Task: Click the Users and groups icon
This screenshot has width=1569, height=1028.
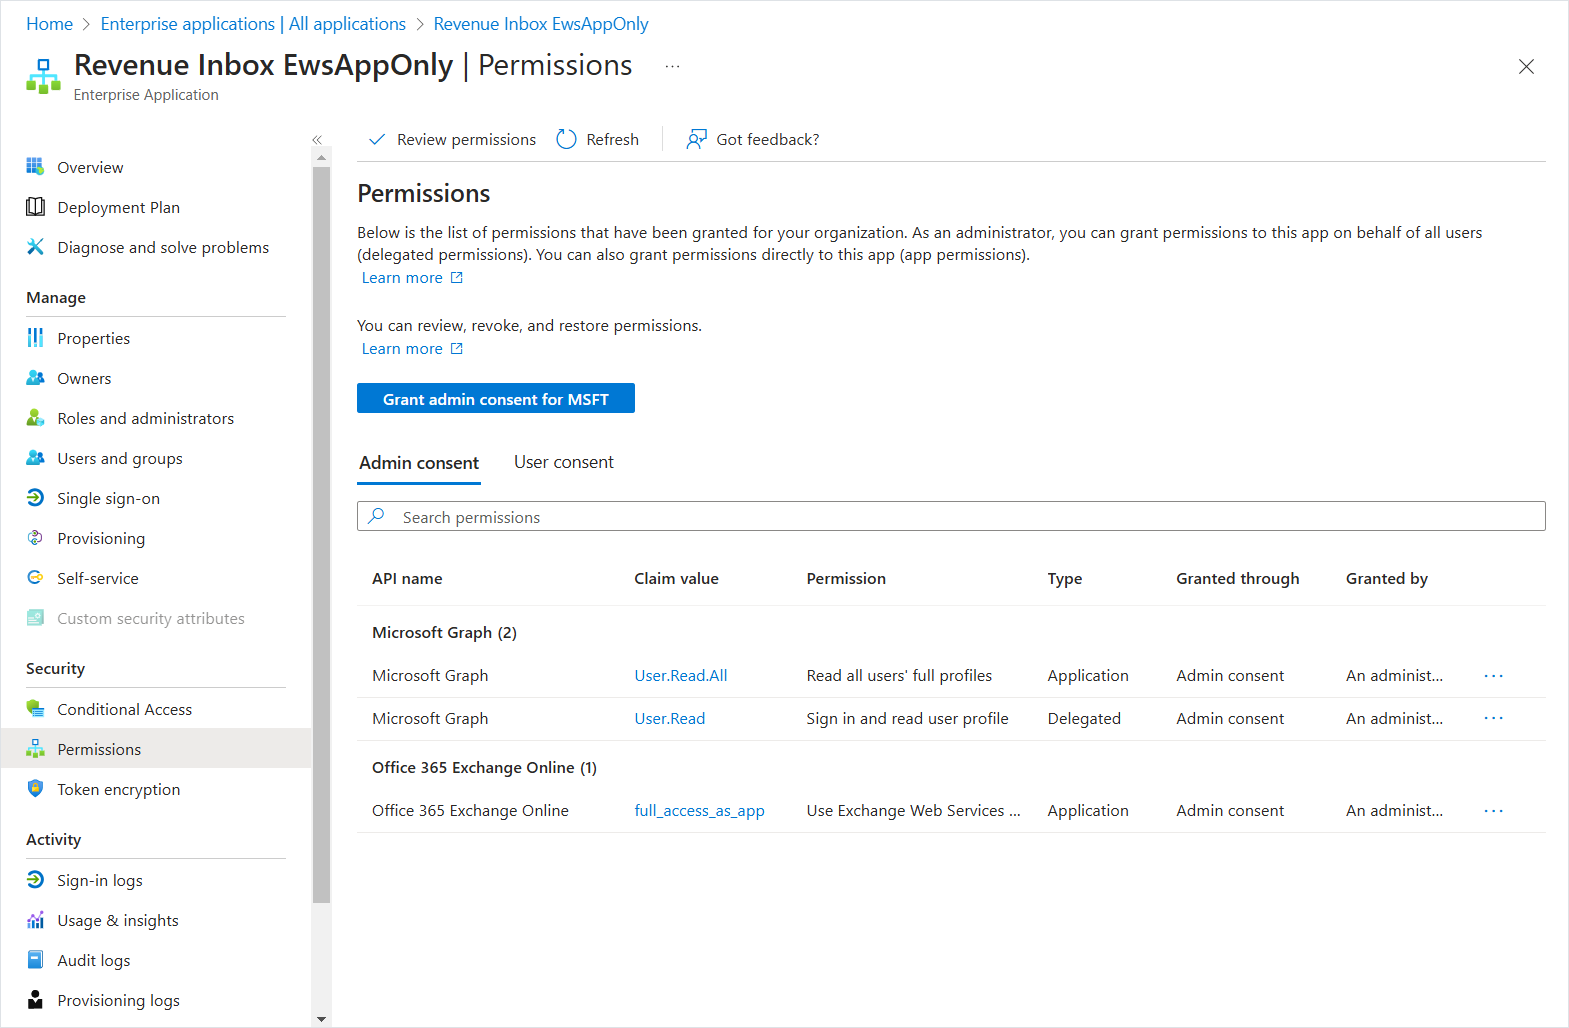Action: pyautogui.click(x=35, y=457)
